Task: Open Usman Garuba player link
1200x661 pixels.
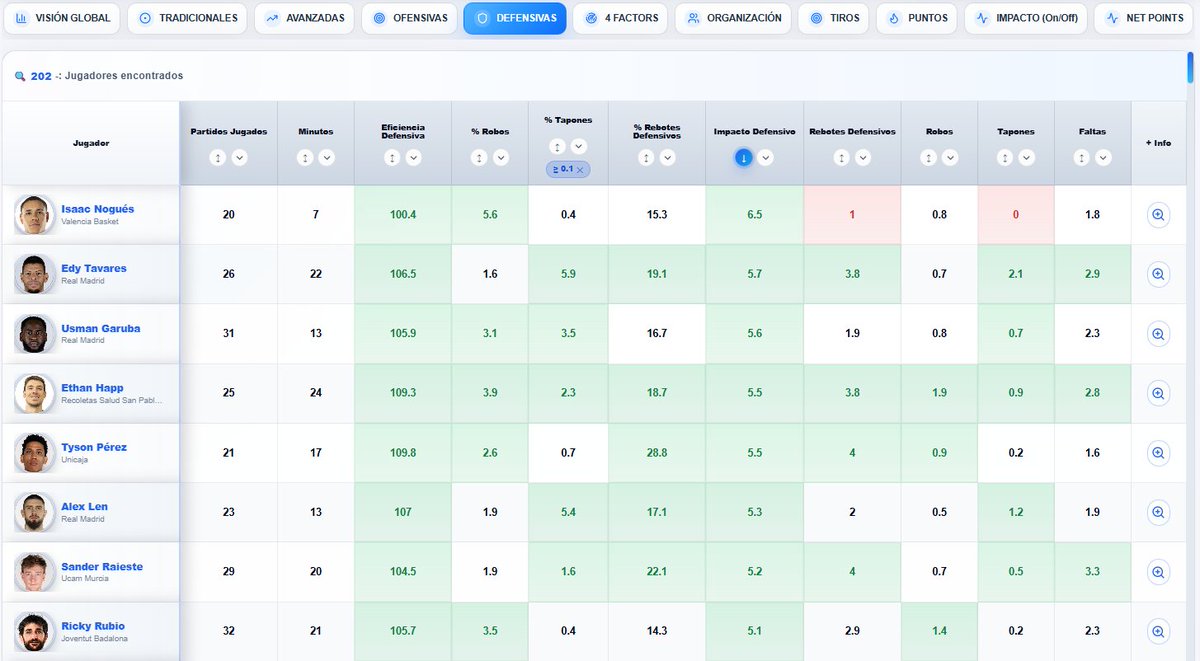Action: click(x=101, y=328)
